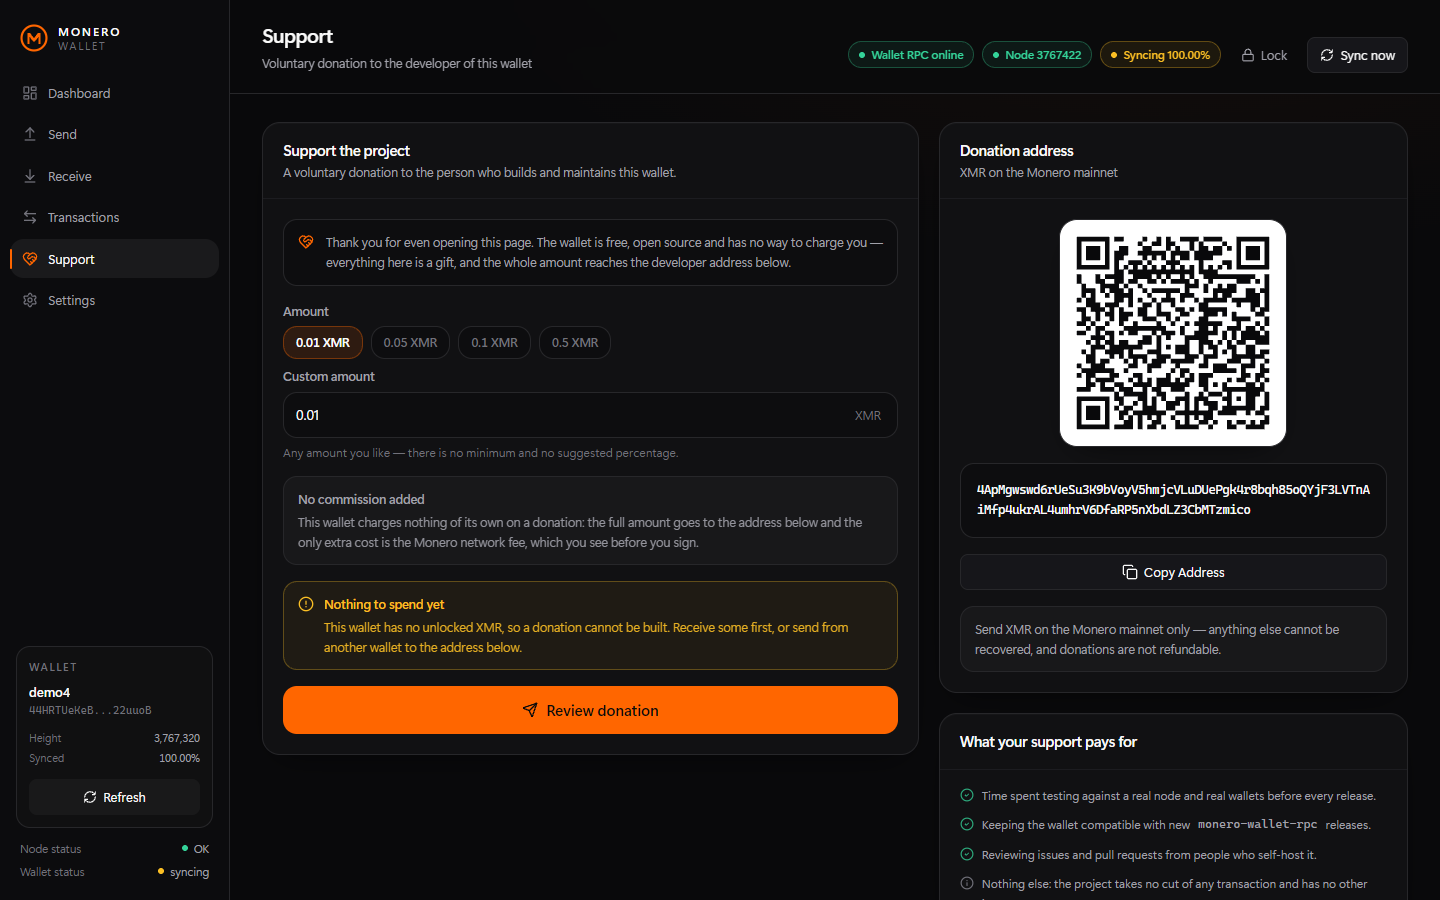Screen dimensions: 1440x900
Task: Click the demo4 wallet name
Action: click(x=49, y=692)
